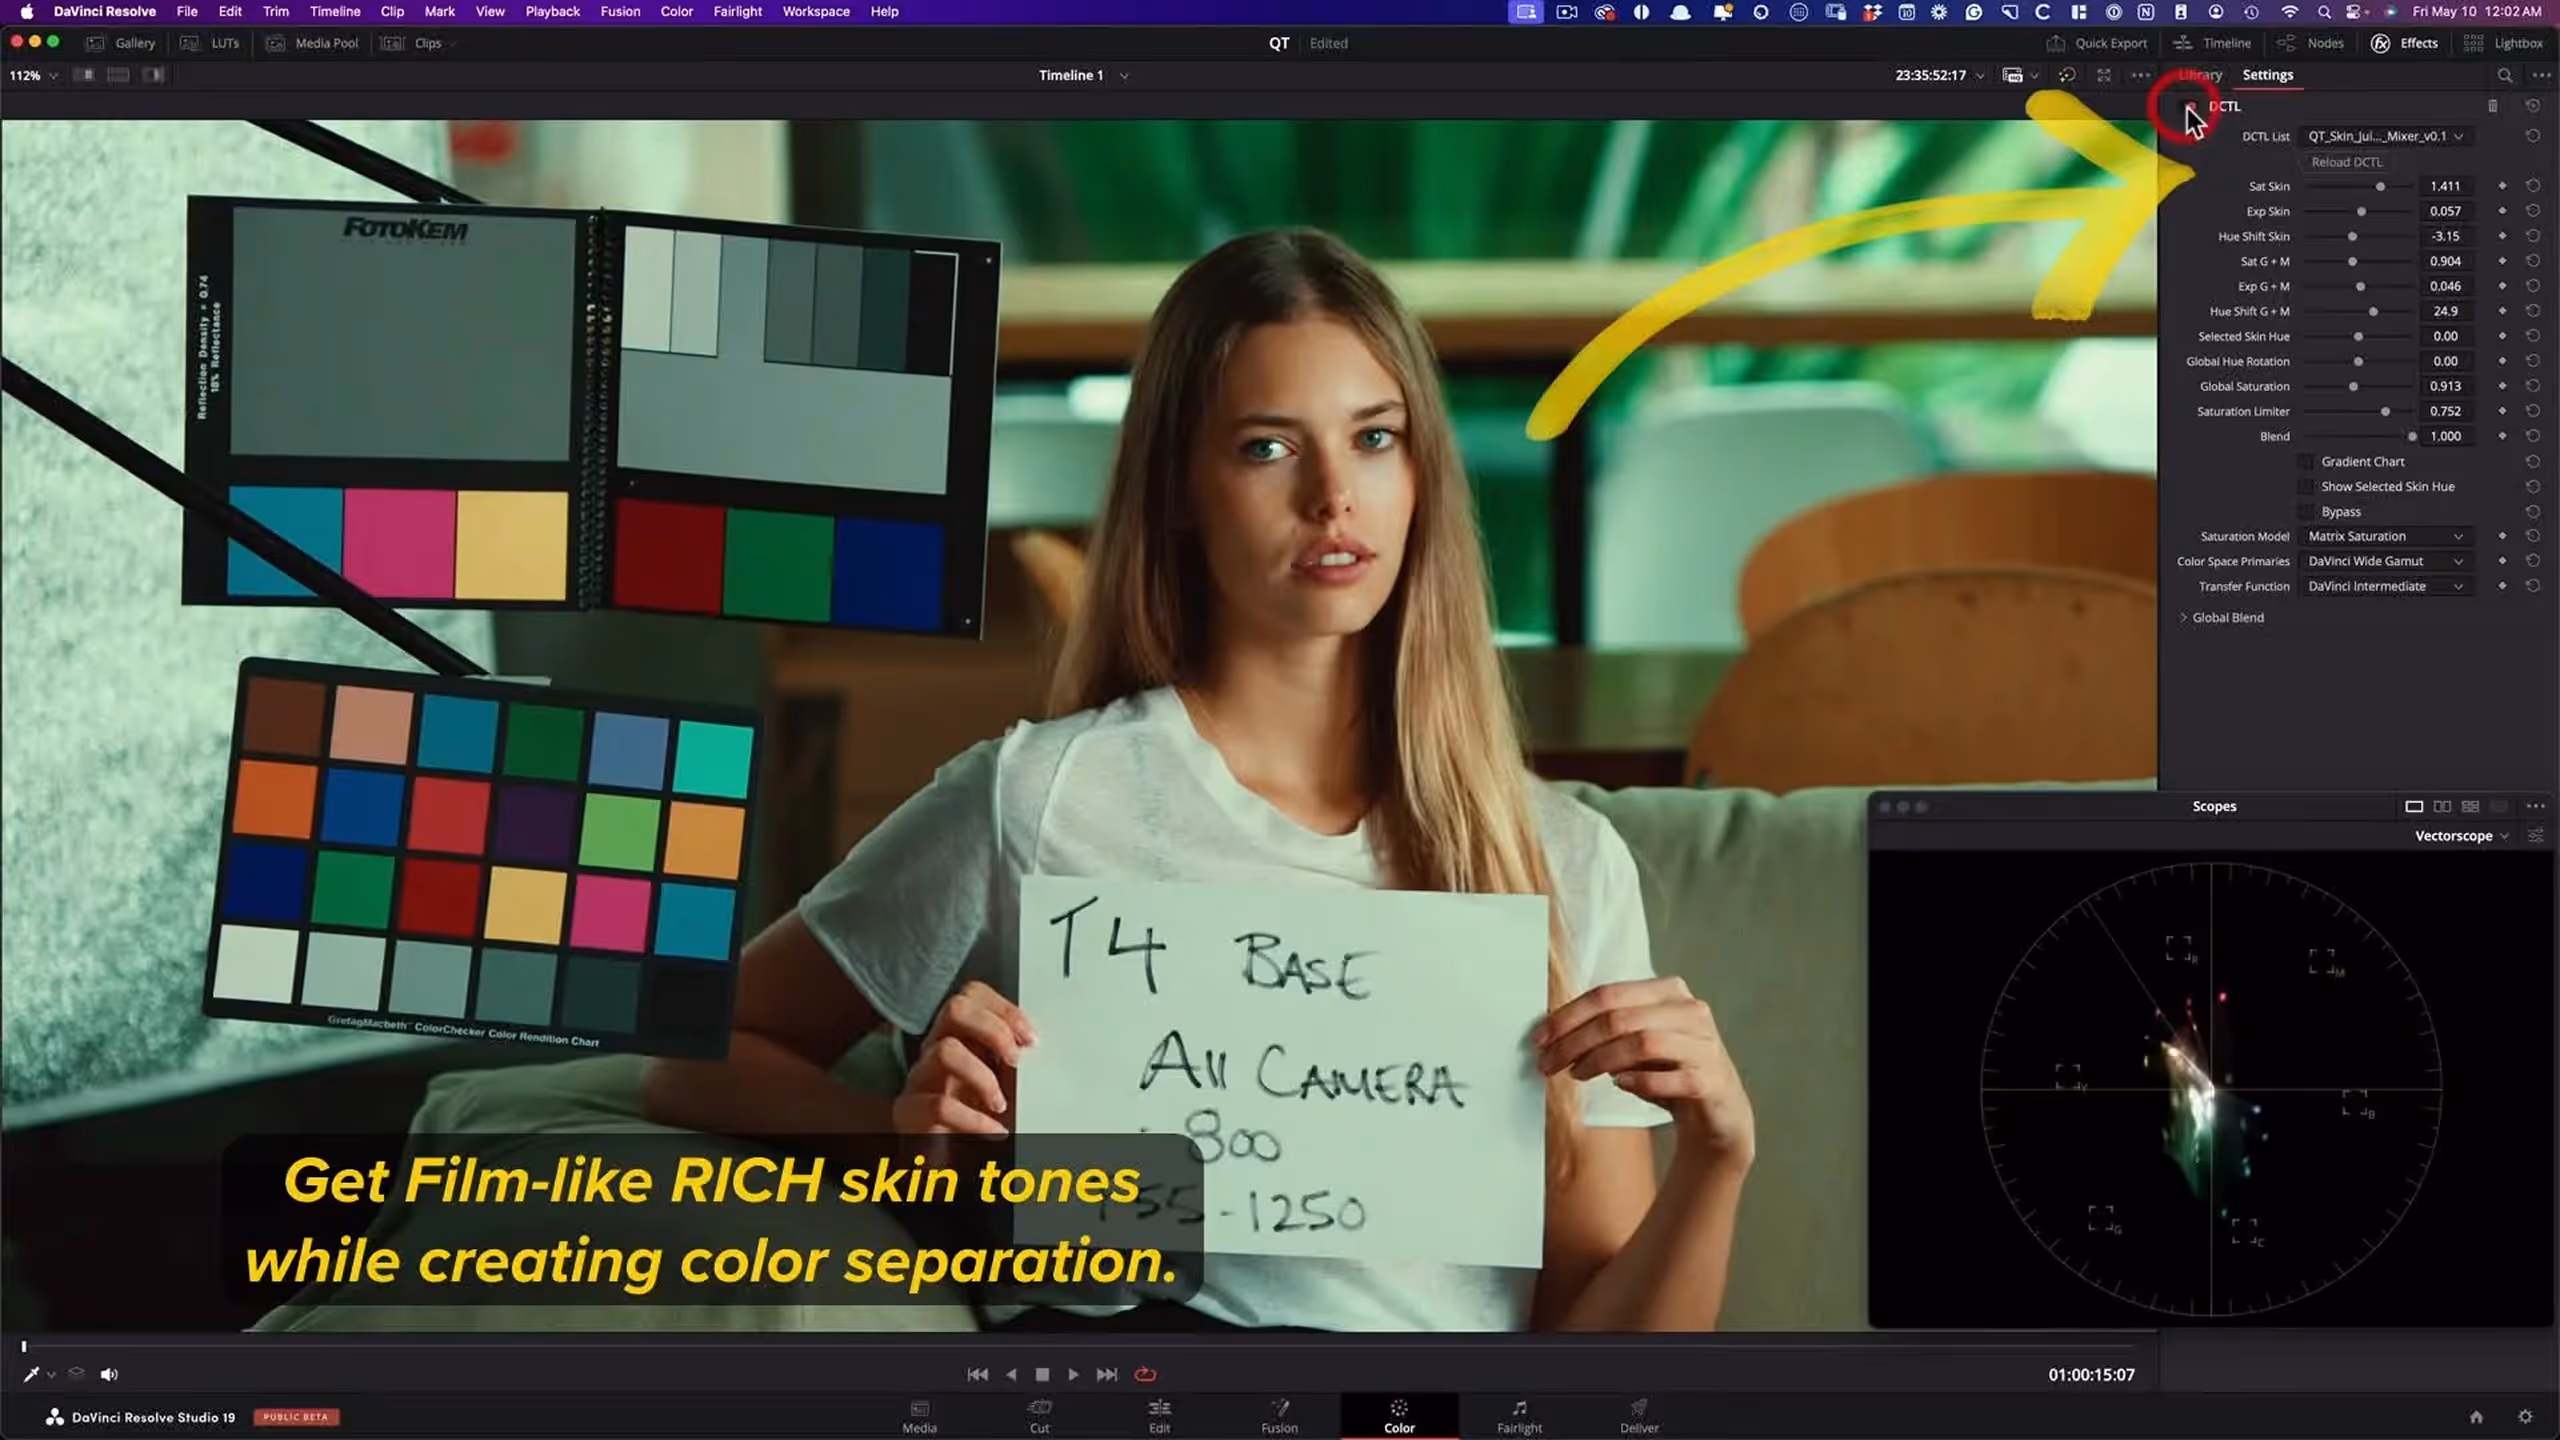Reset the Sat Skin parameter

coord(2533,186)
